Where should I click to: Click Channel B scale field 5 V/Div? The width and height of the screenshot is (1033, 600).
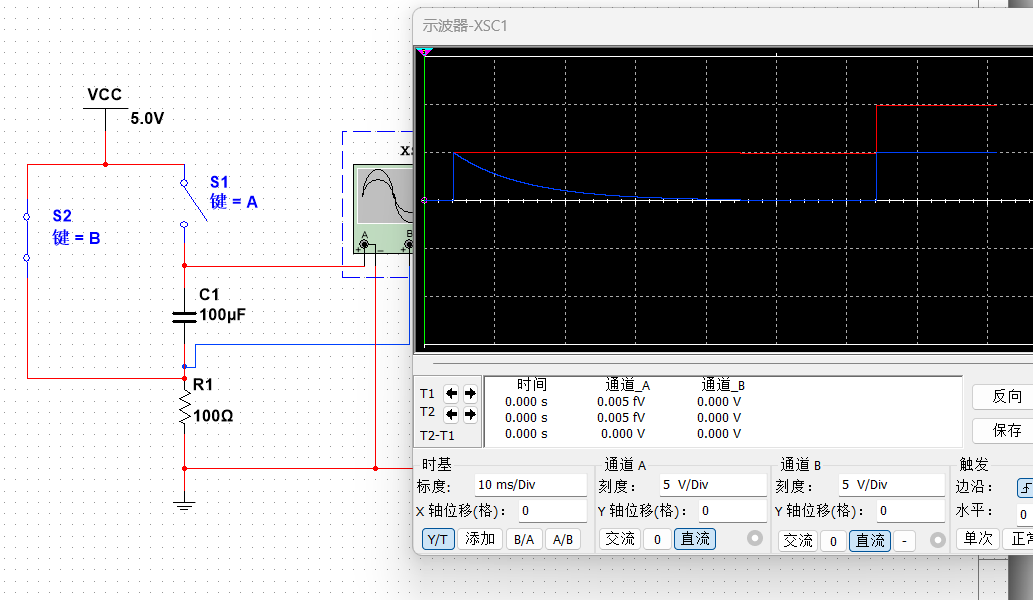891,485
